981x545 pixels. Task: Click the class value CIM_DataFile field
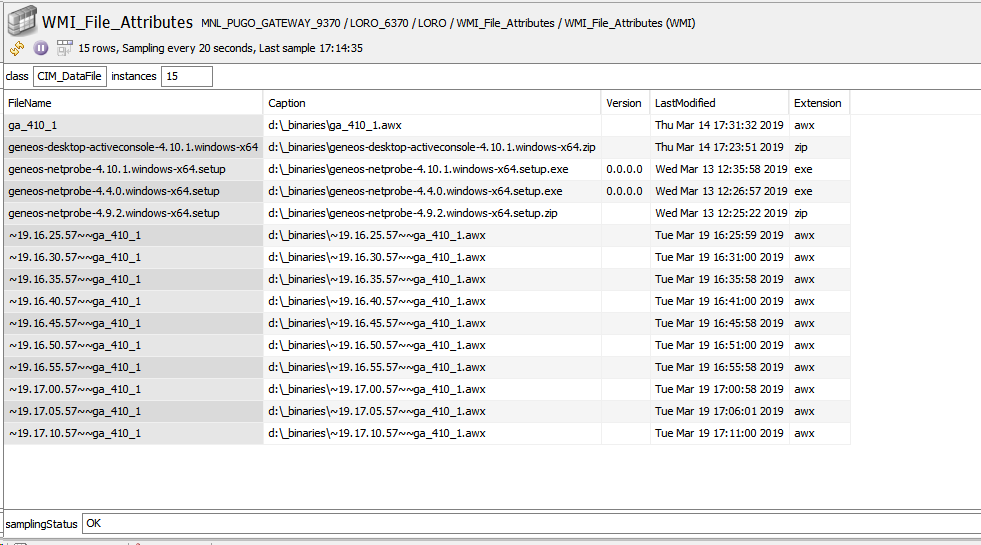[x=69, y=76]
